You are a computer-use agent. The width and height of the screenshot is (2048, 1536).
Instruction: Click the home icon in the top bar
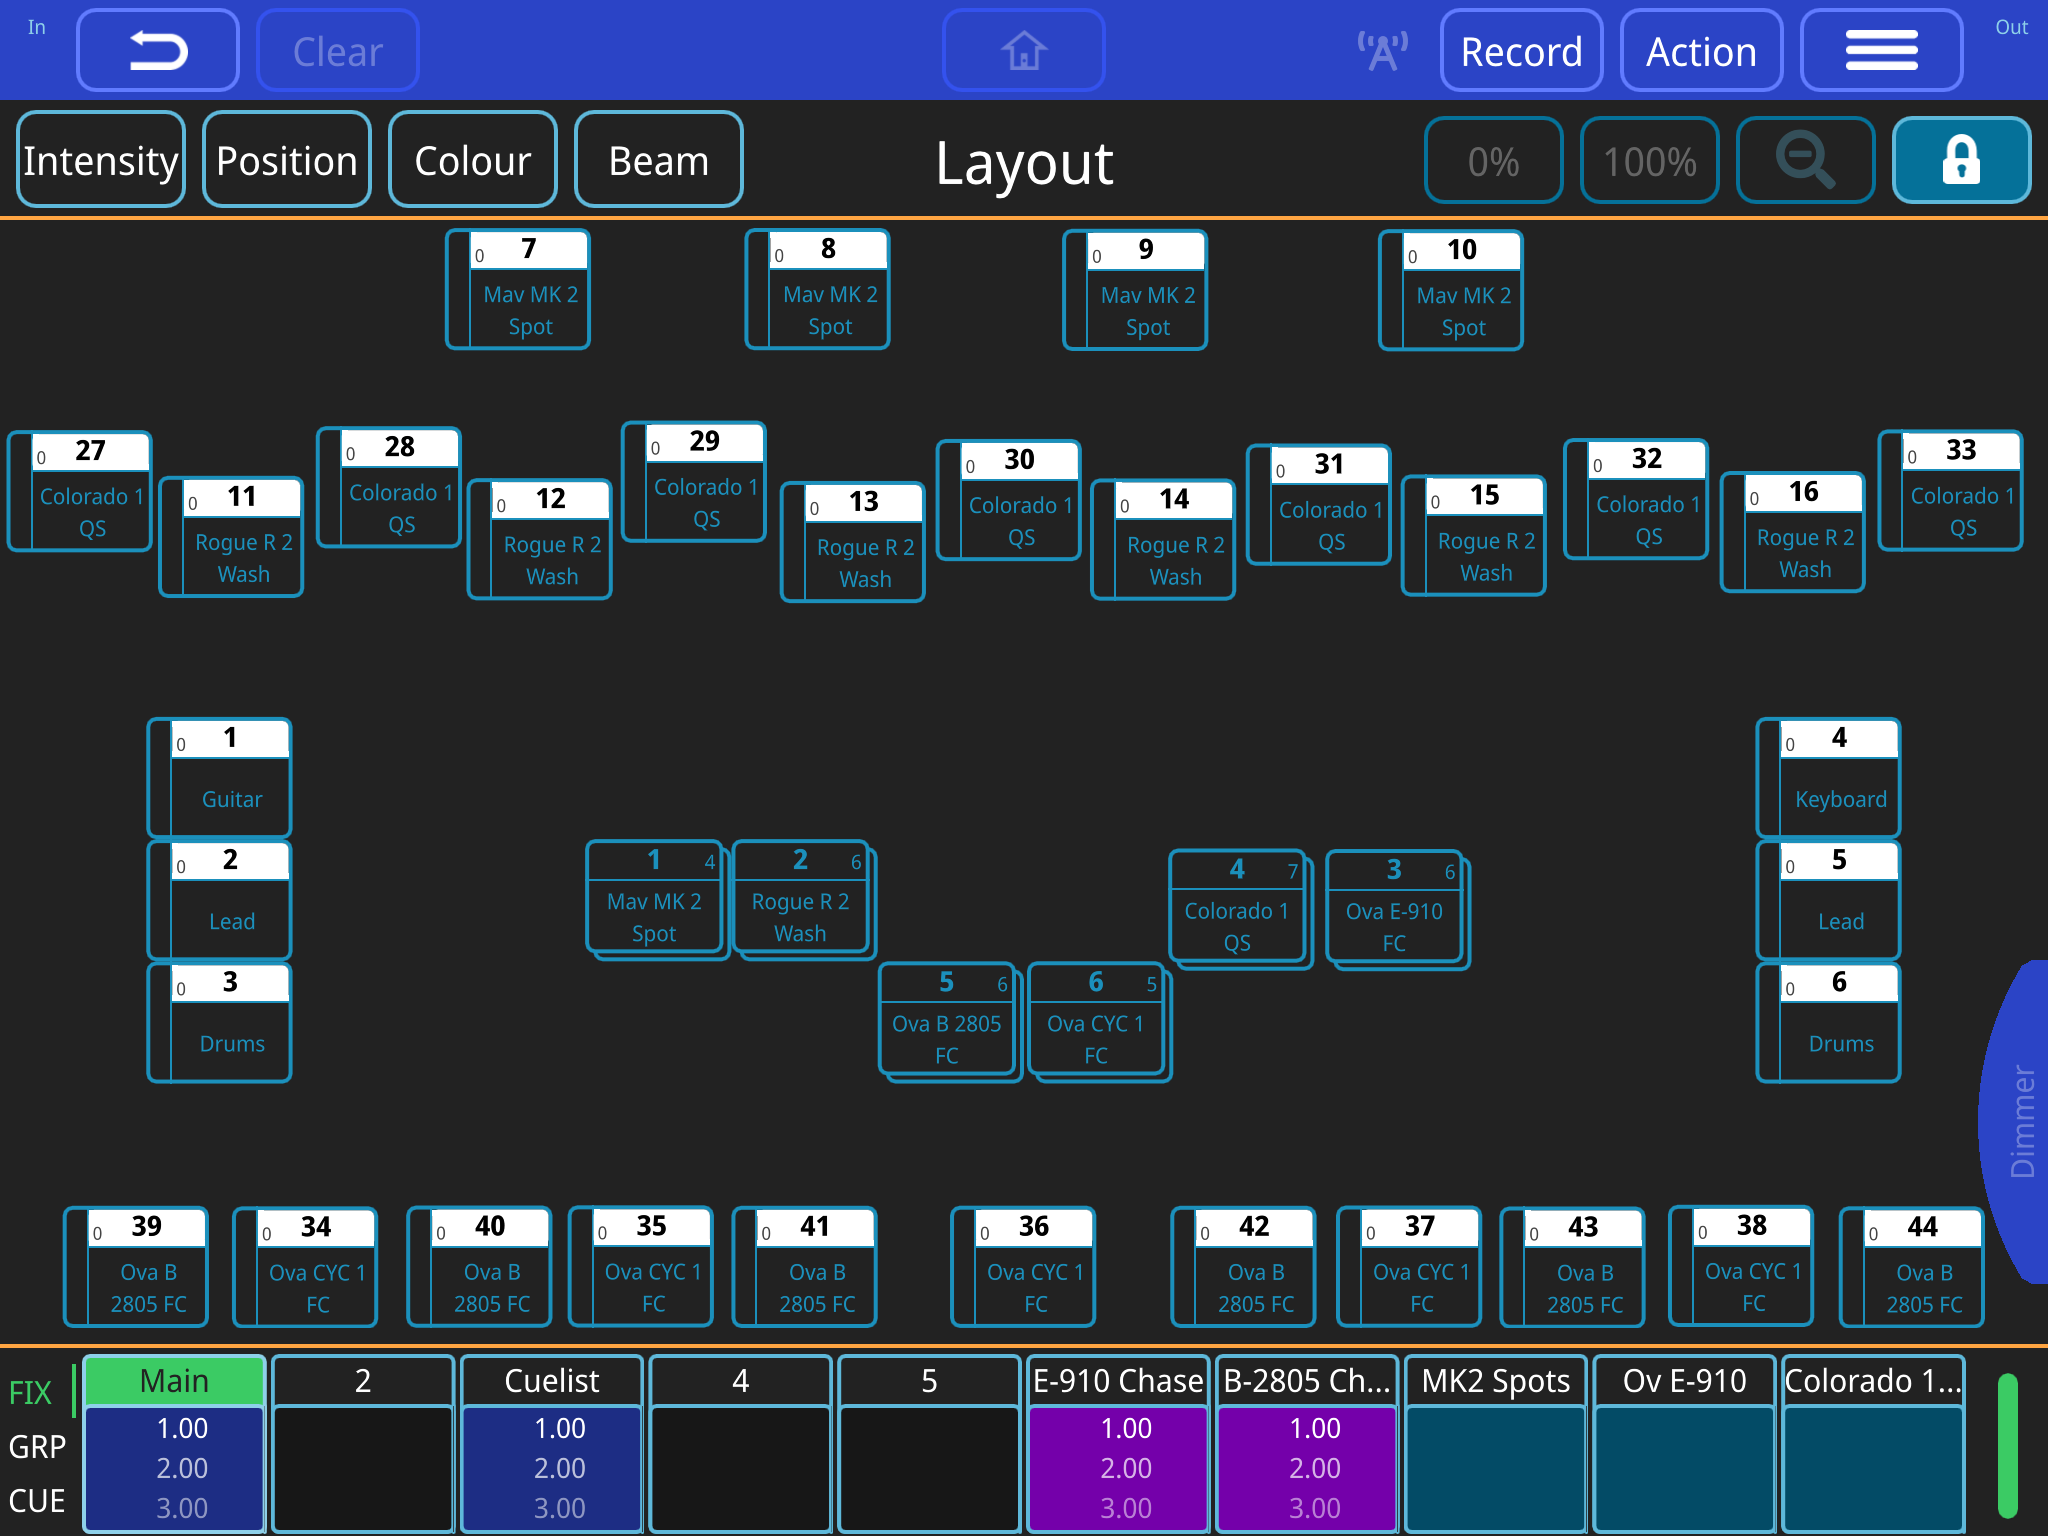(1023, 50)
